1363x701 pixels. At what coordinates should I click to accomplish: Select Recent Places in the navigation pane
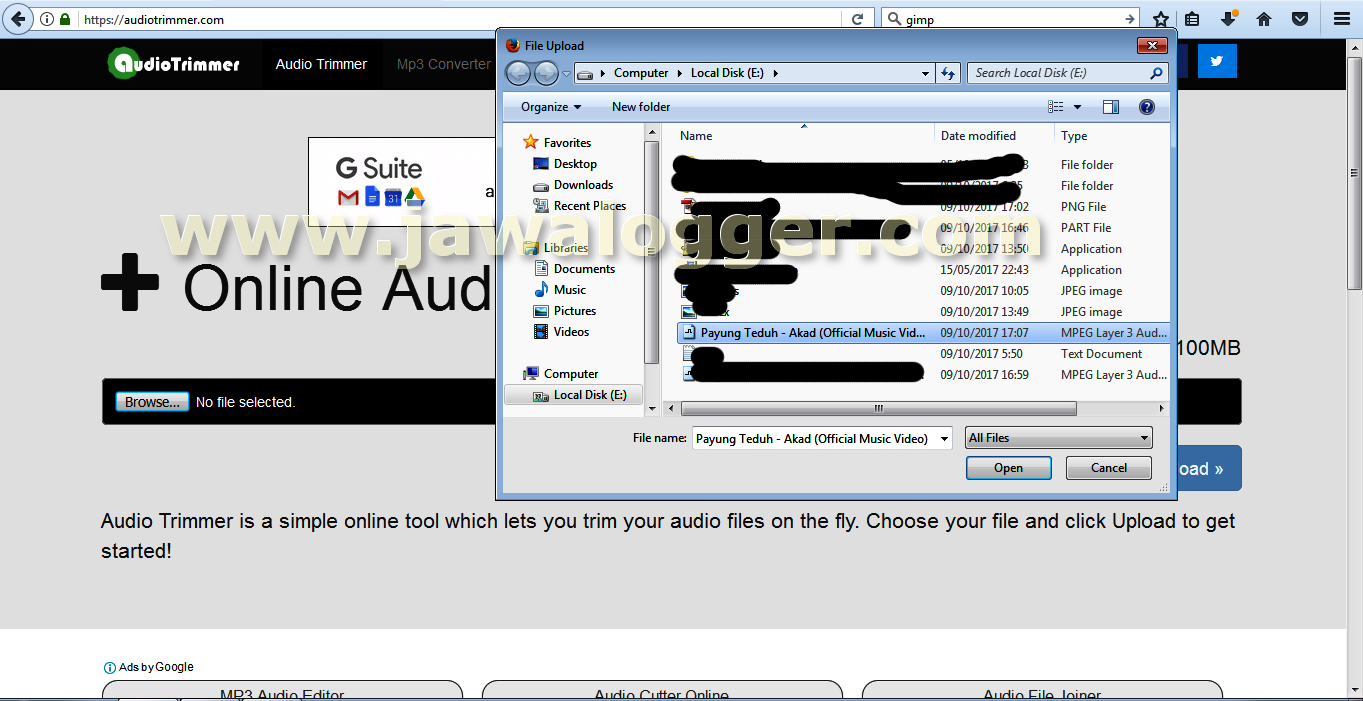click(x=590, y=206)
